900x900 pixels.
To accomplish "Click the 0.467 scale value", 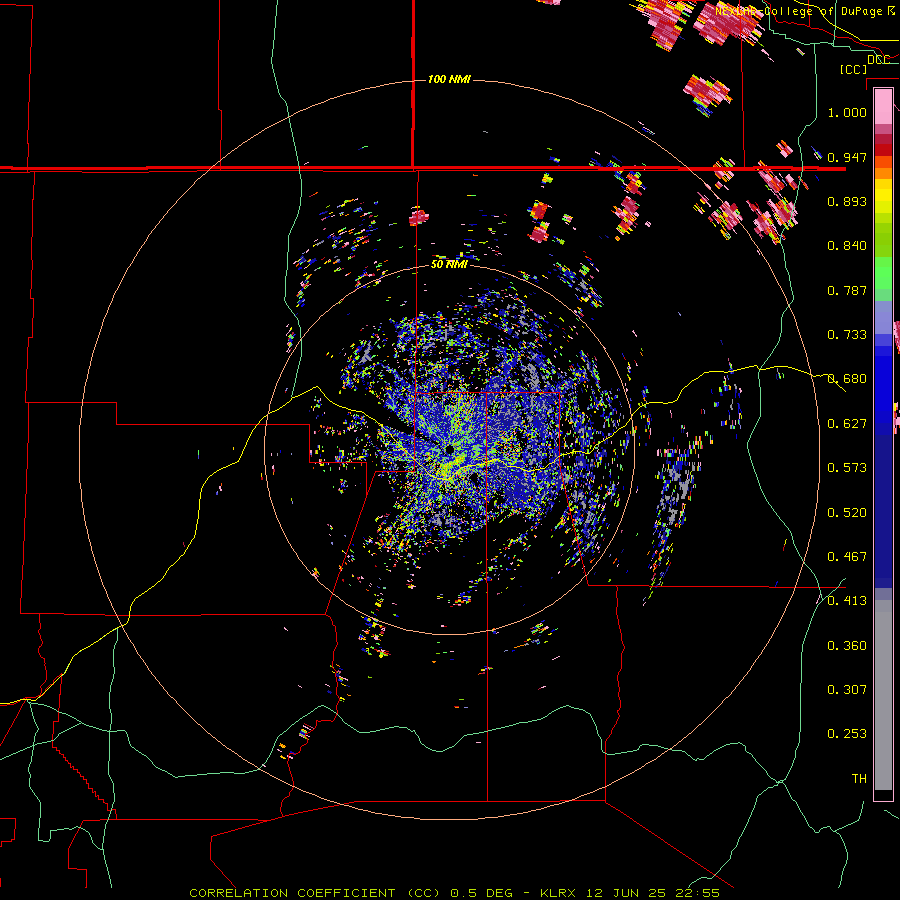I will click(x=847, y=557).
